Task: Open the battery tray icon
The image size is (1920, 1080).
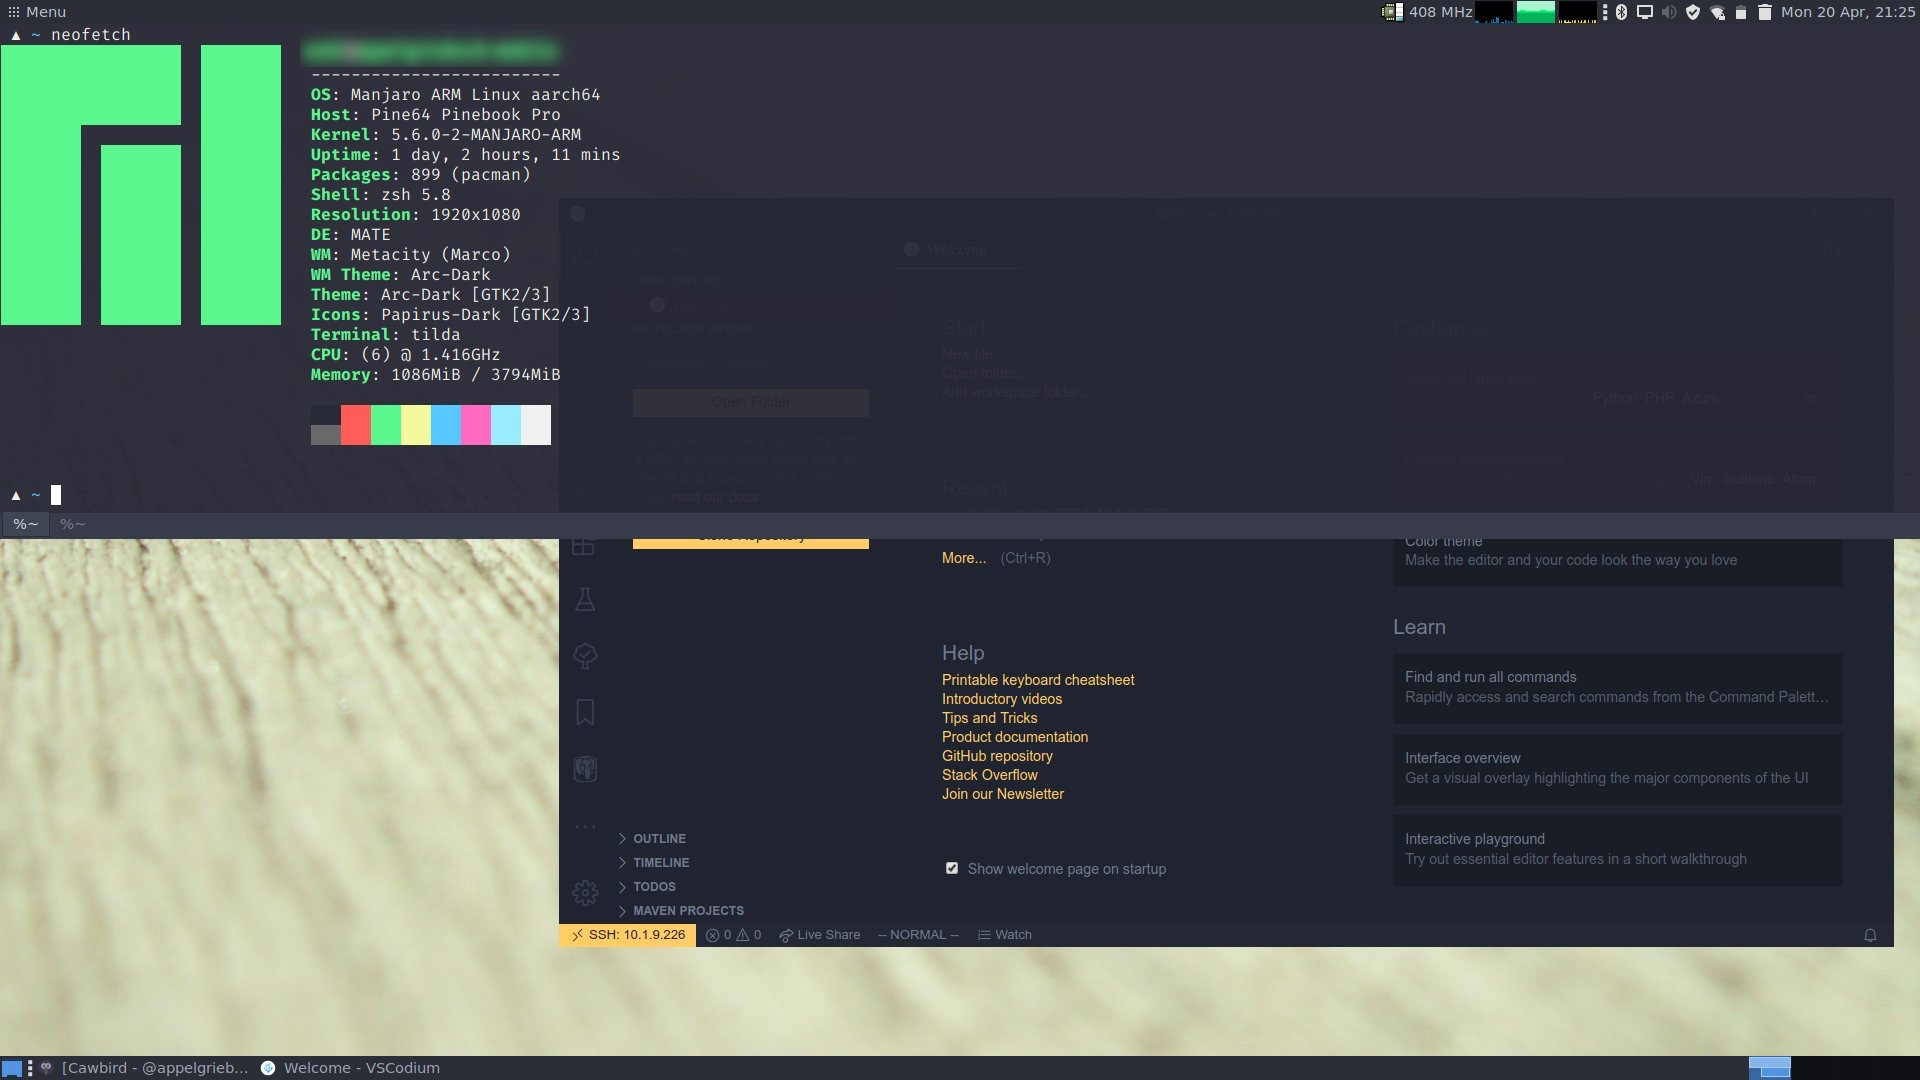Action: pyautogui.click(x=1741, y=13)
